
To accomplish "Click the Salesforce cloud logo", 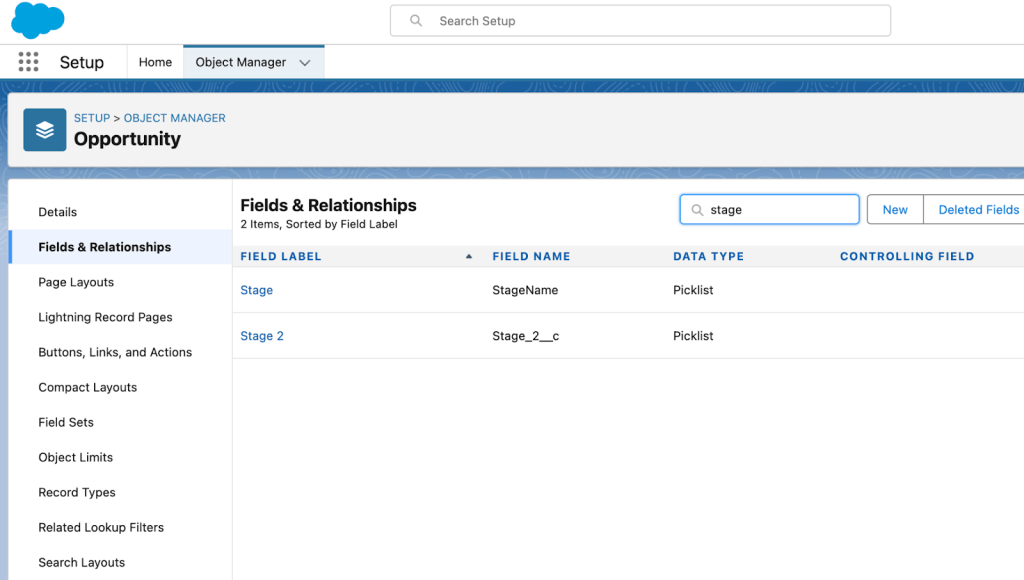I will pyautogui.click(x=37, y=20).
